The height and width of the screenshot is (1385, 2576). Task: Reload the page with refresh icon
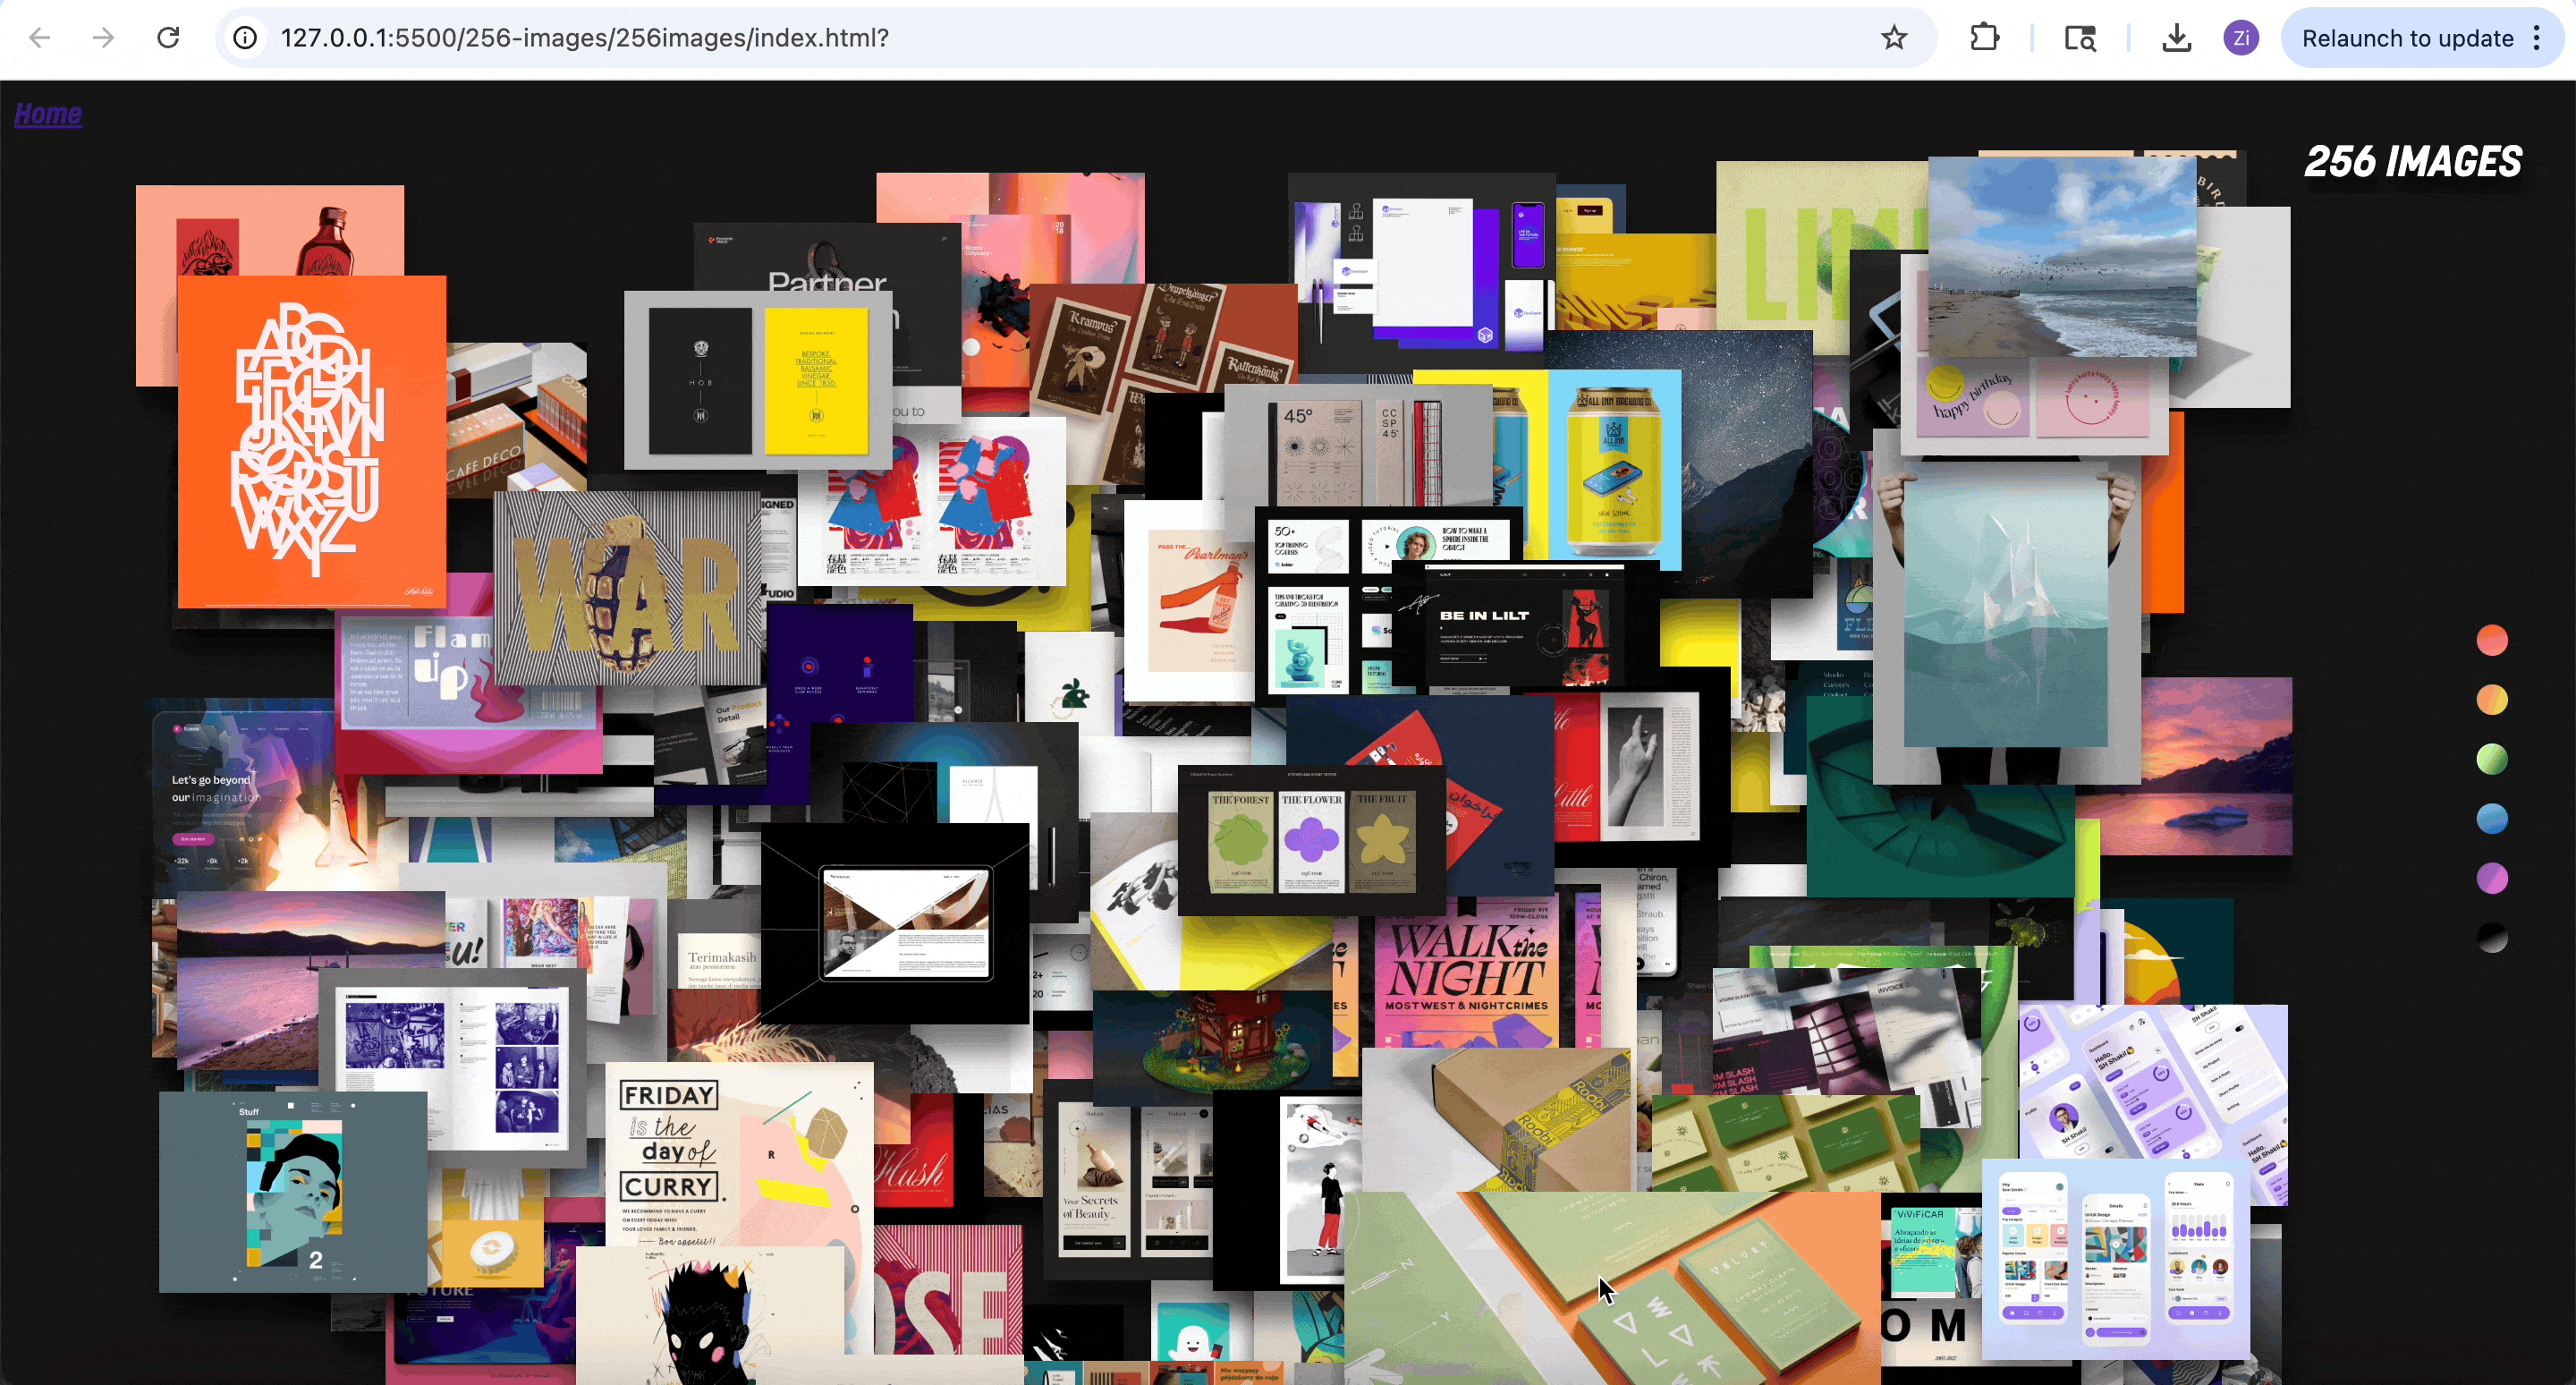[168, 38]
